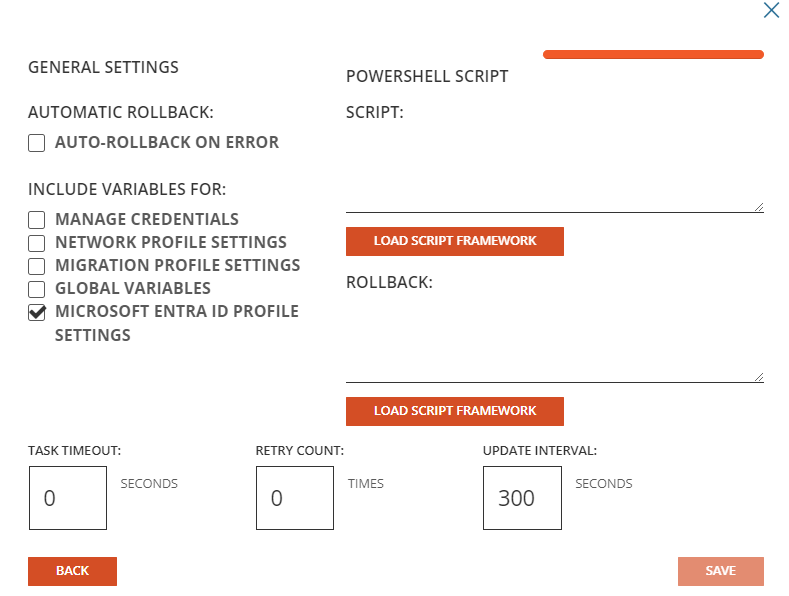Grab the Script textarea resize handle
This screenshot has width=789, height=596.
(x=759, y=207)
